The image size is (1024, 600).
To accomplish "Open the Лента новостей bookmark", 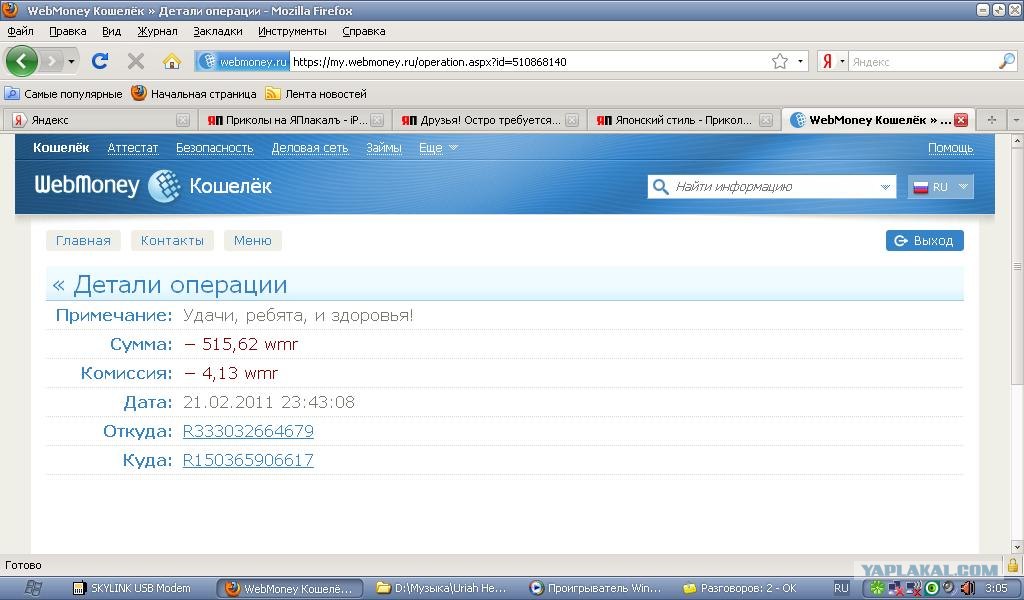I will click(x=316, y=94).
